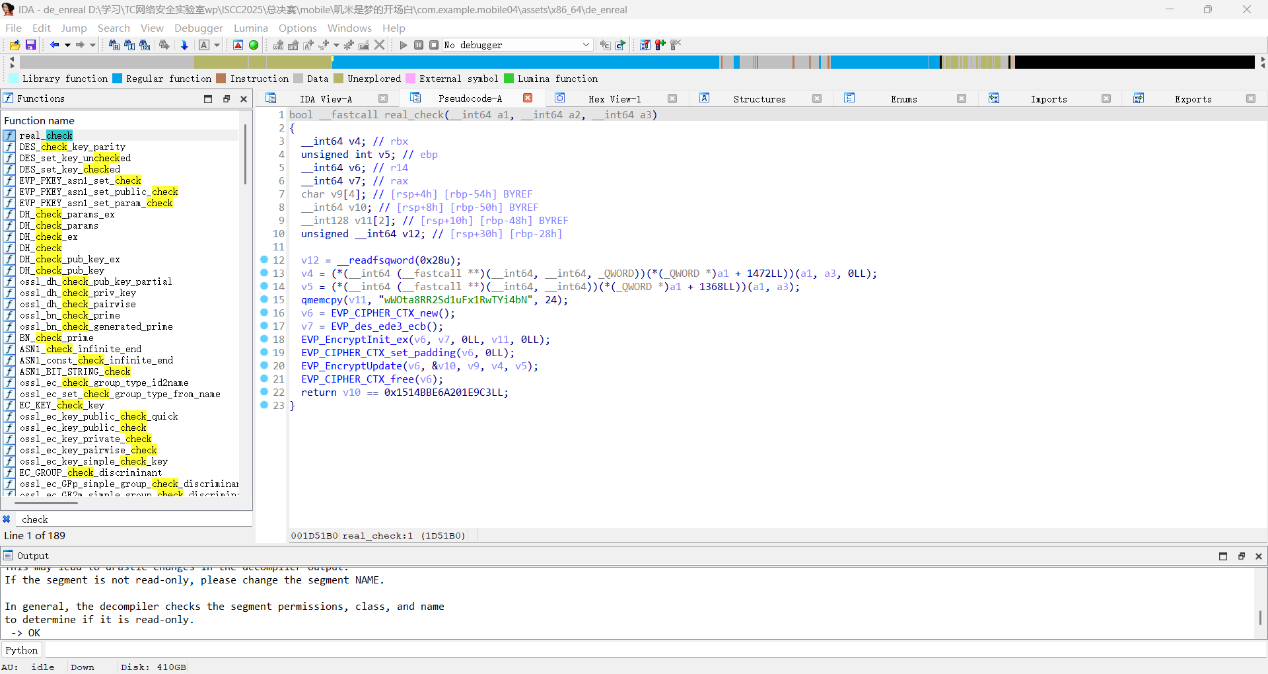Click the text search 'A' toolbar icon
The height and width of the screenshot is (674, 1268).
204,45
